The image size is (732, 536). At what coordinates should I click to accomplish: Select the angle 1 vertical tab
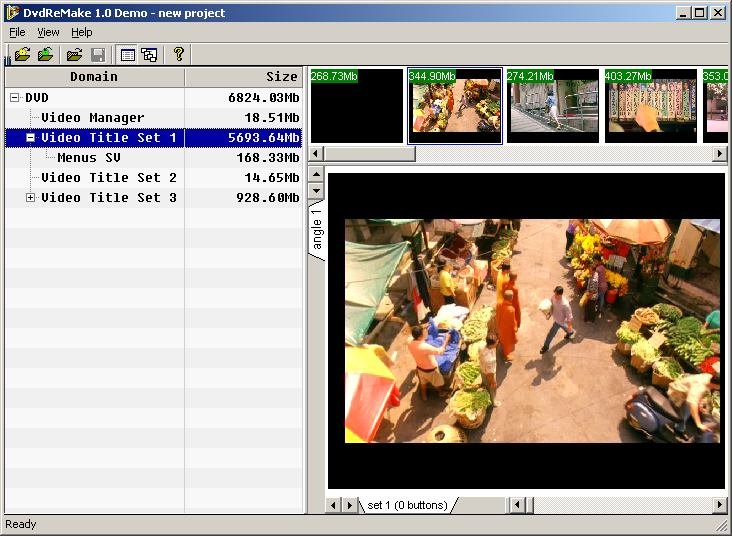[317, 229]
